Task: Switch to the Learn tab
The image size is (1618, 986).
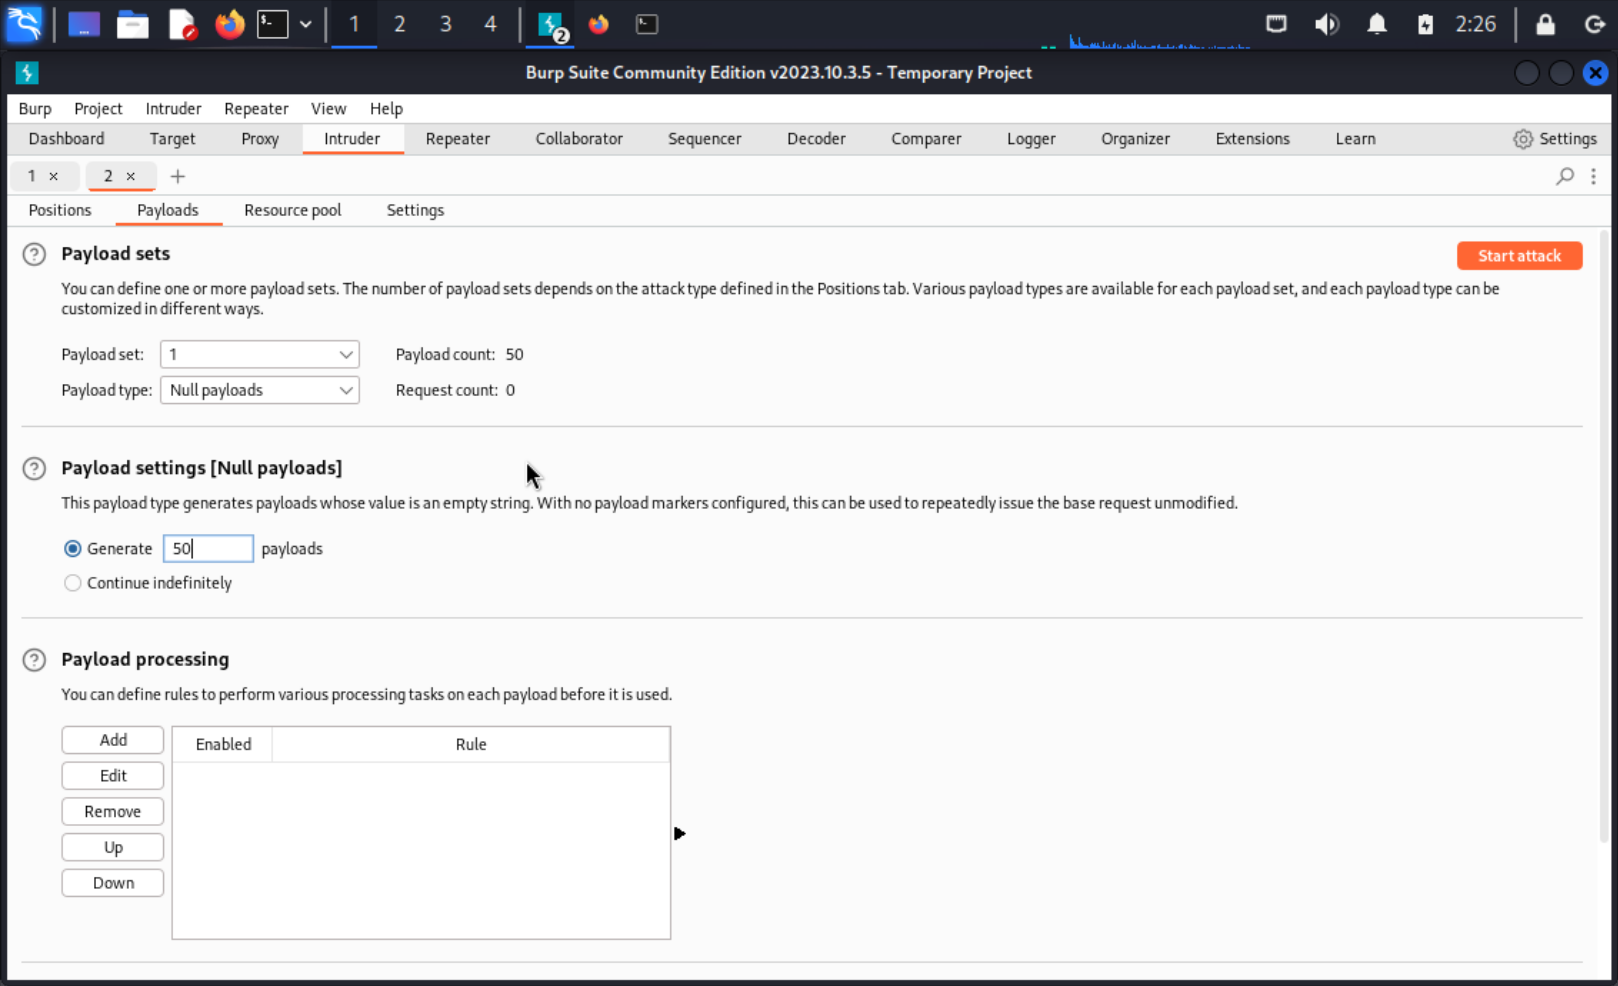Action: pyautogui.click(x=1355, y=139)
